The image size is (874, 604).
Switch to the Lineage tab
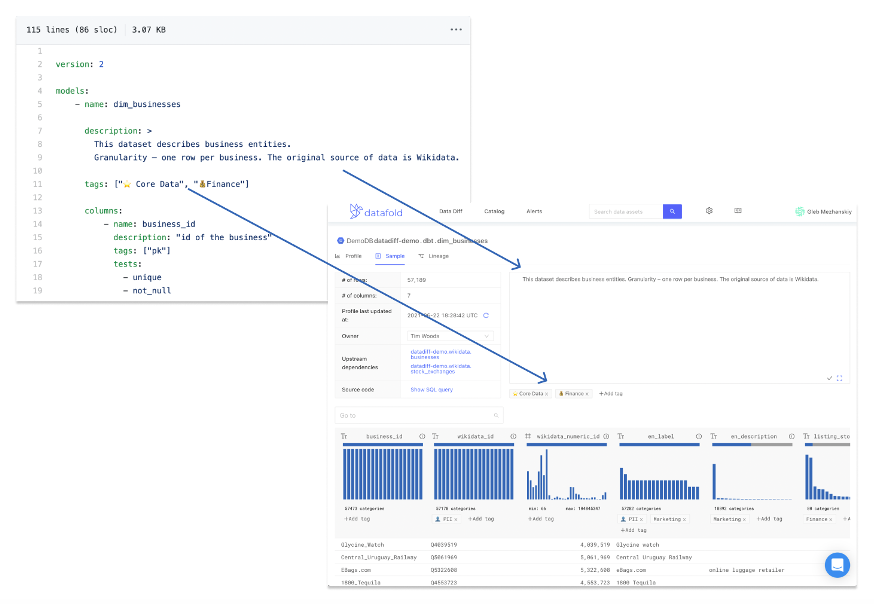pos(431,256)
